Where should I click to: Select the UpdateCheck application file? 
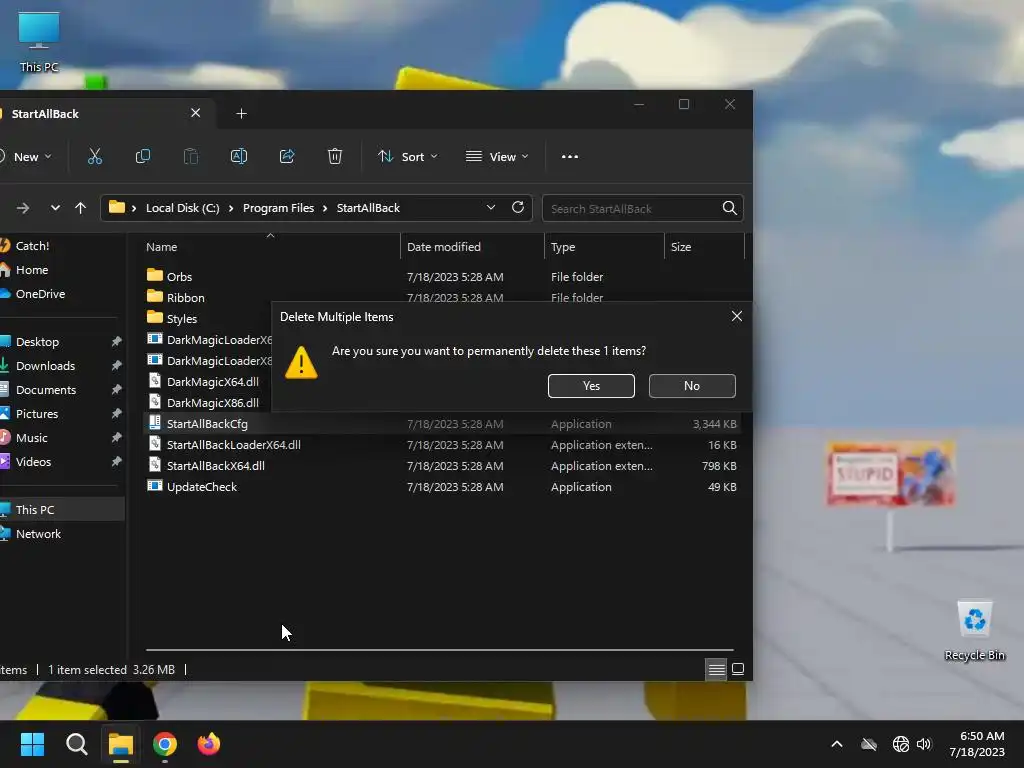441,487
